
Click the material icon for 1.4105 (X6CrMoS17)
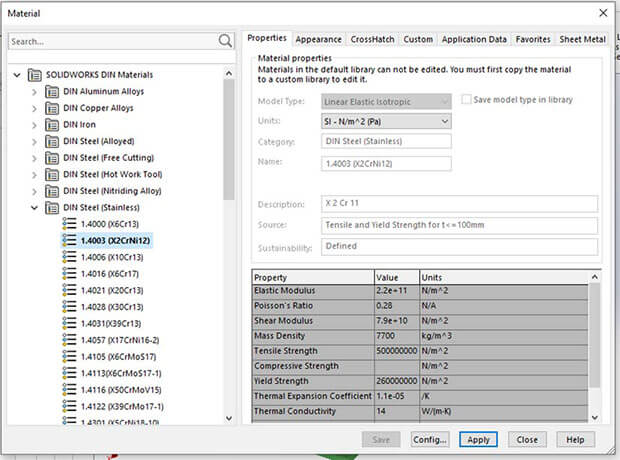(x=69, y=357)
